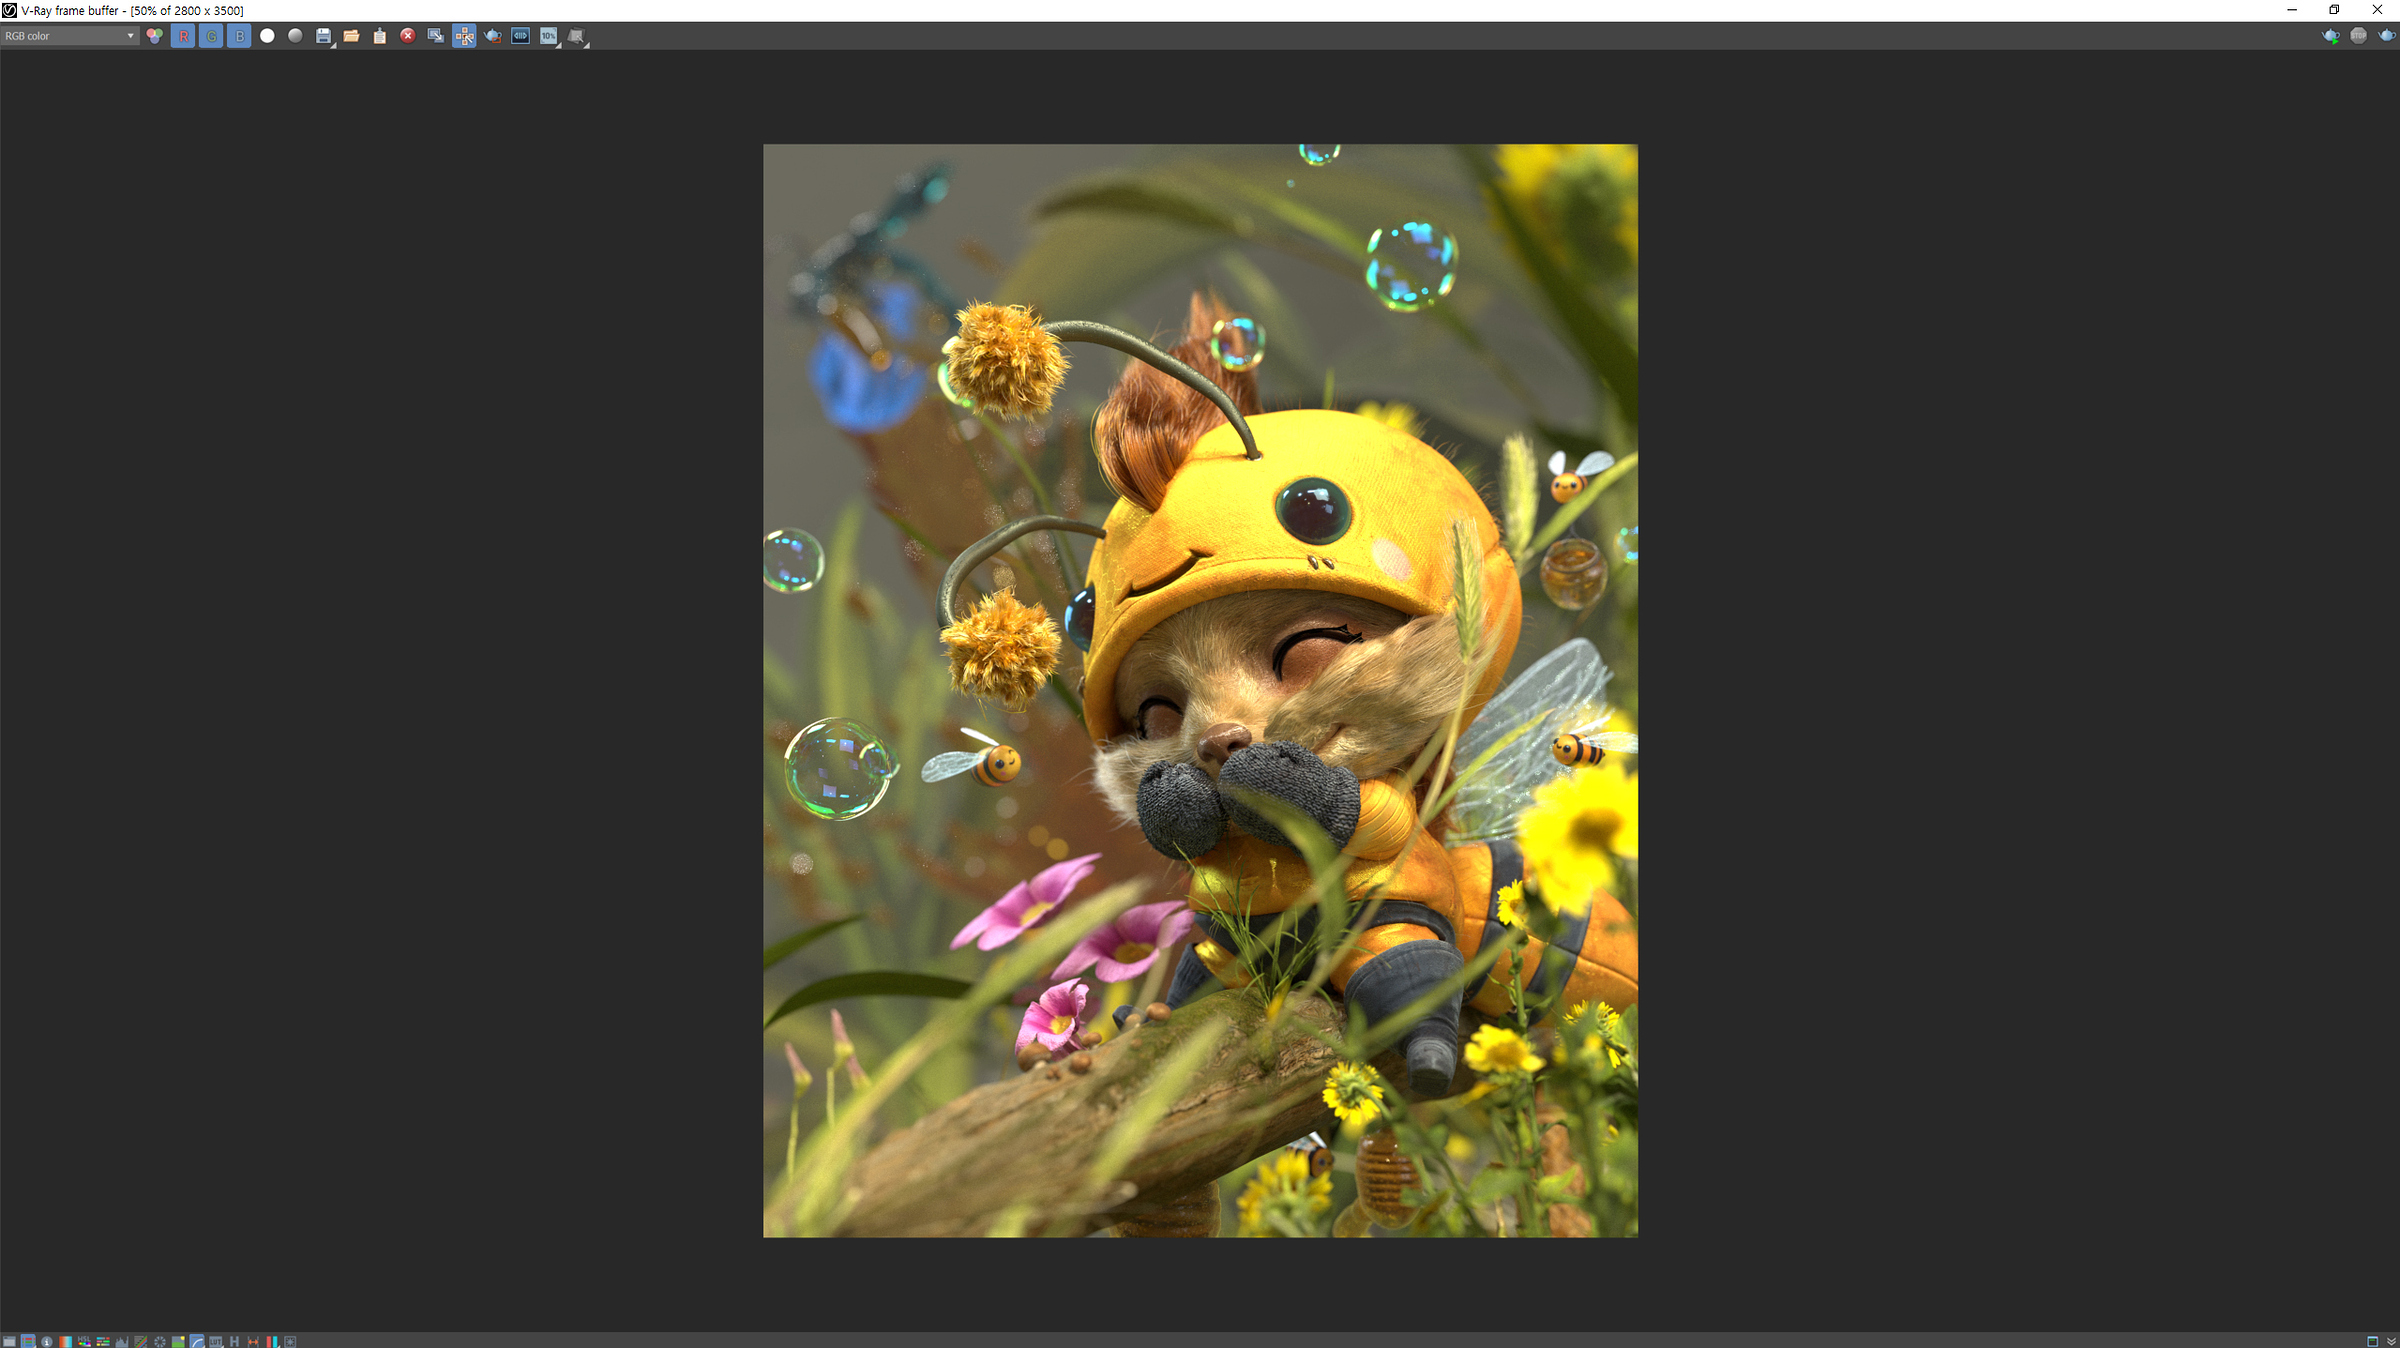2400x1348 pixels.
Task: Load an image with the folder icon
Action: click(x=351, y=36)
